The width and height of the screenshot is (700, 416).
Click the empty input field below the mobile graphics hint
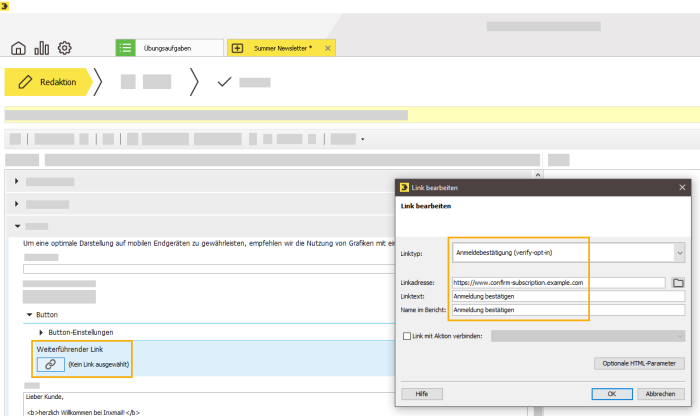[209, 269]
